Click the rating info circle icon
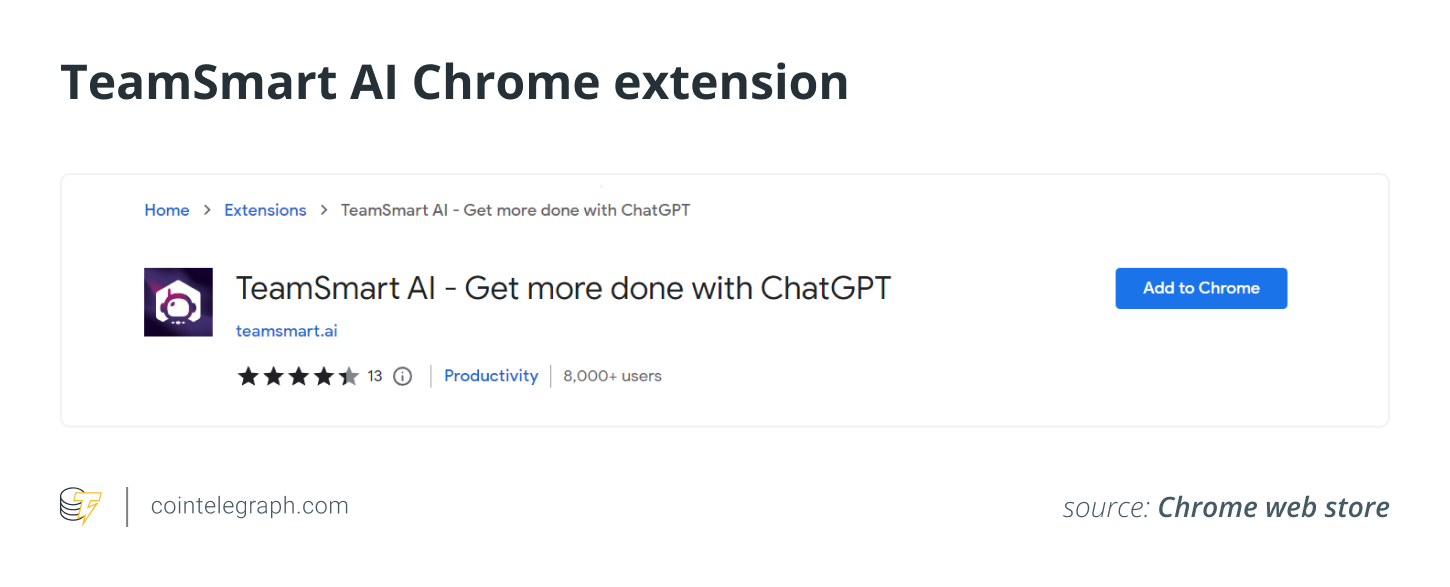Viewport: 1450px width, 587px height. pyautogui.click(x=402, y=377)
